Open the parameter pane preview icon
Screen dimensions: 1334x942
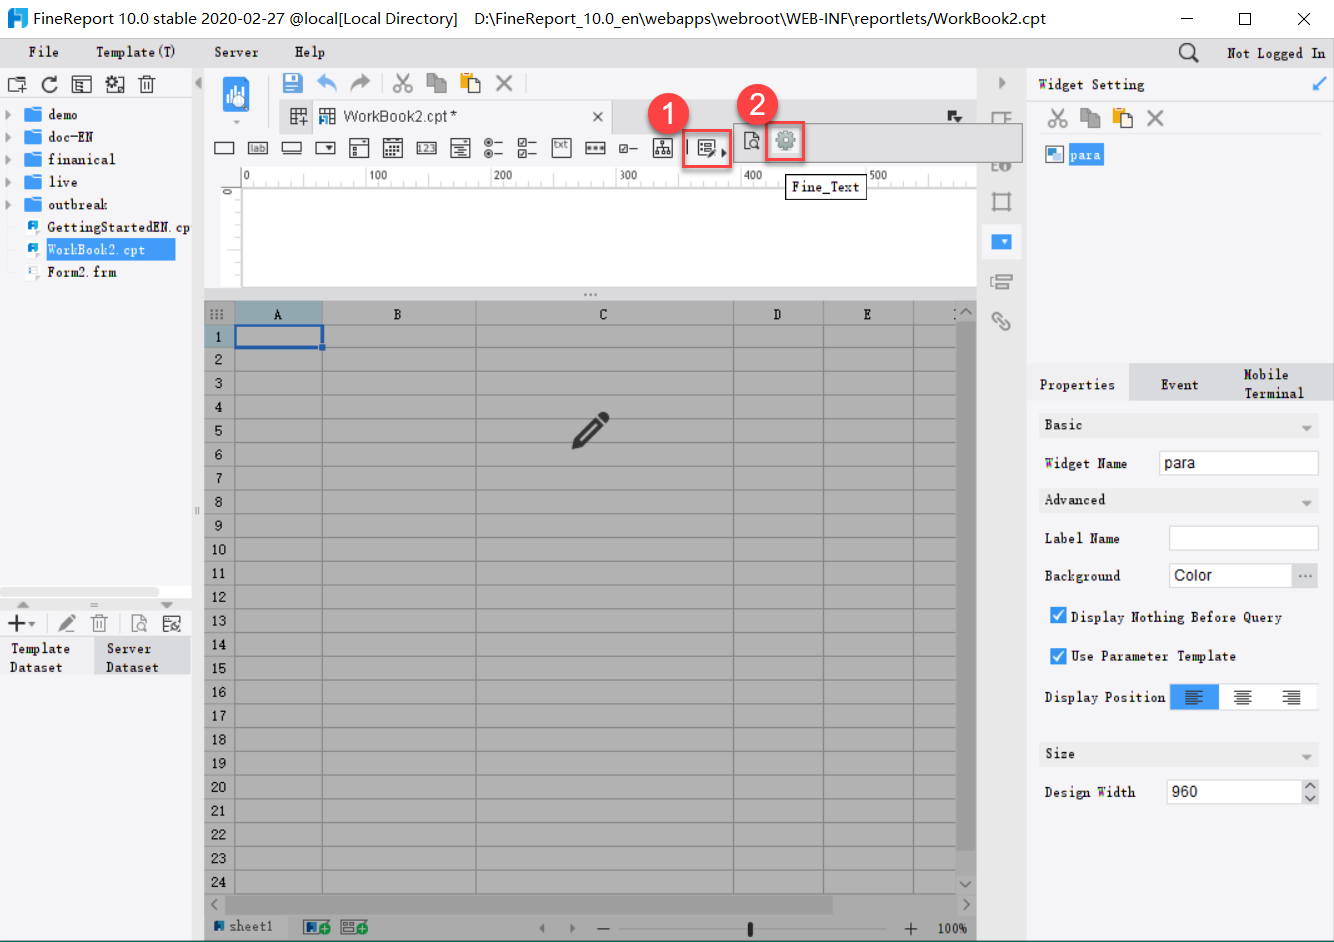coord(751,142)
